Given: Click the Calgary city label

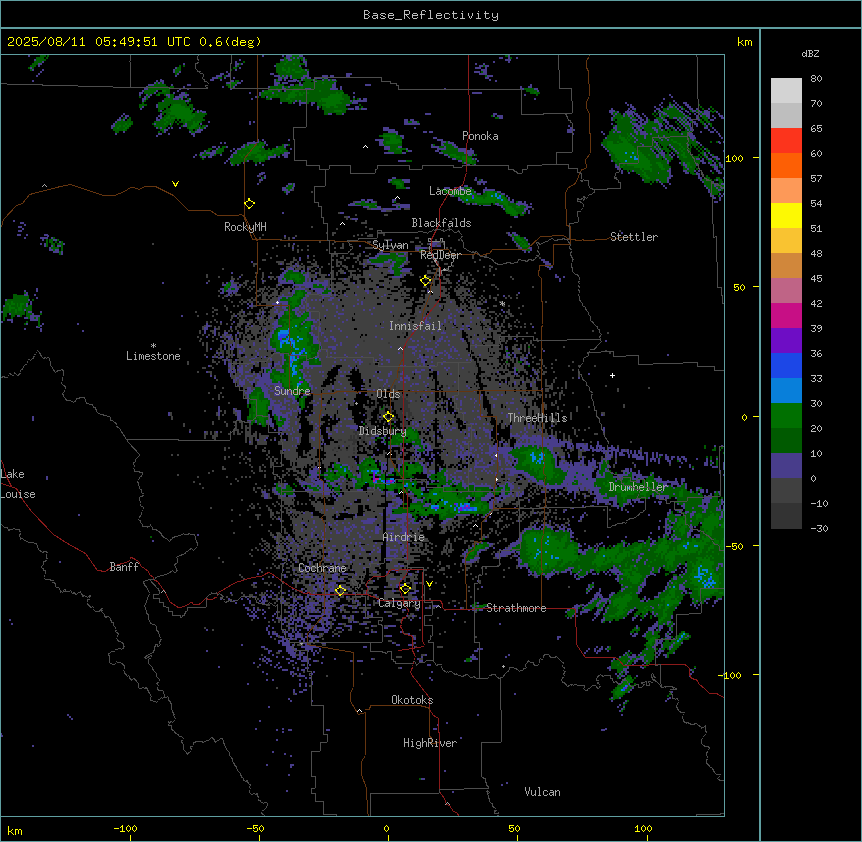Looking at the screenshot, I should pos(400,603).
